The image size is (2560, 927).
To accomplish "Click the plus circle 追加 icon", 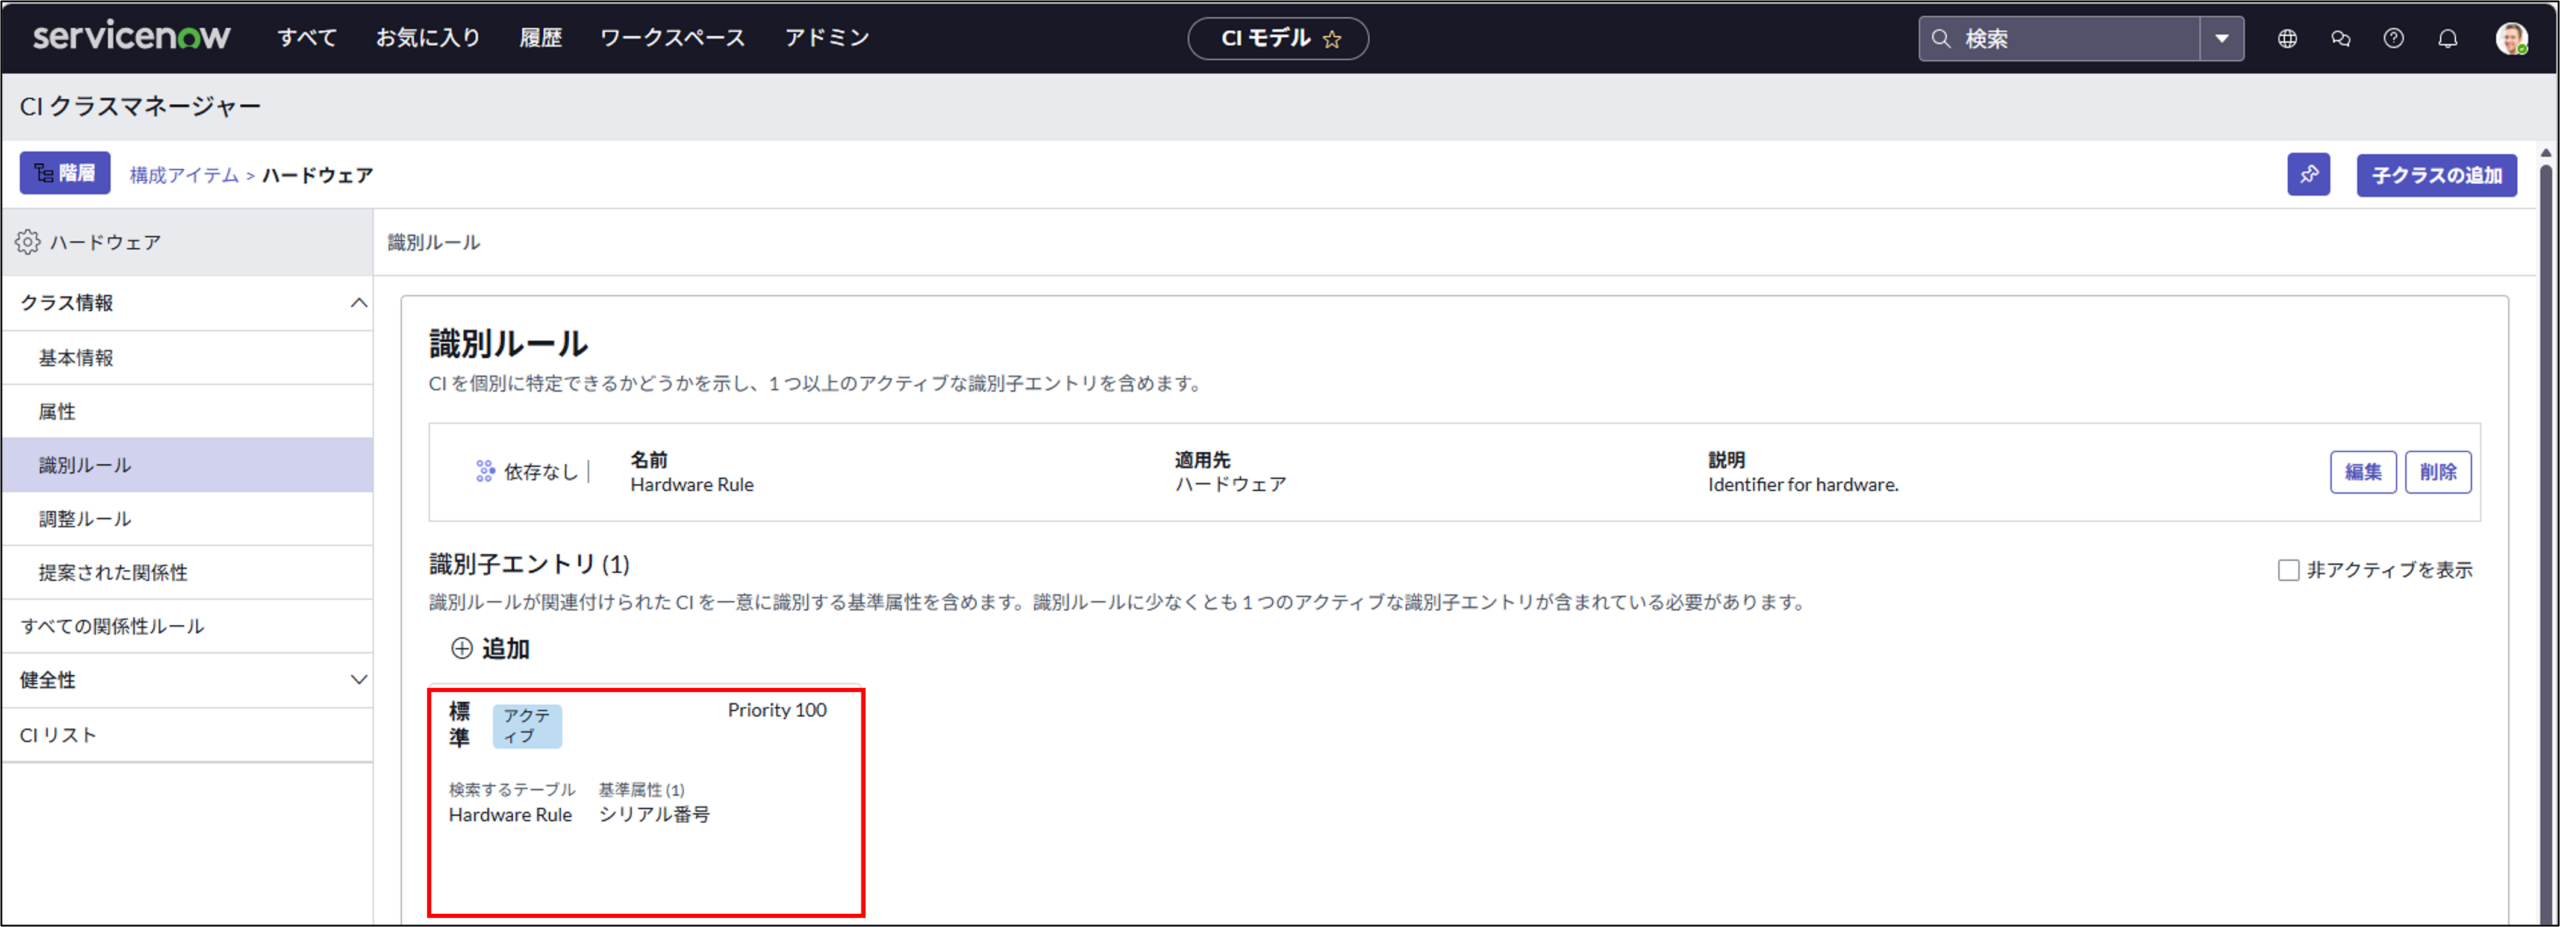I will coord(461,648).
